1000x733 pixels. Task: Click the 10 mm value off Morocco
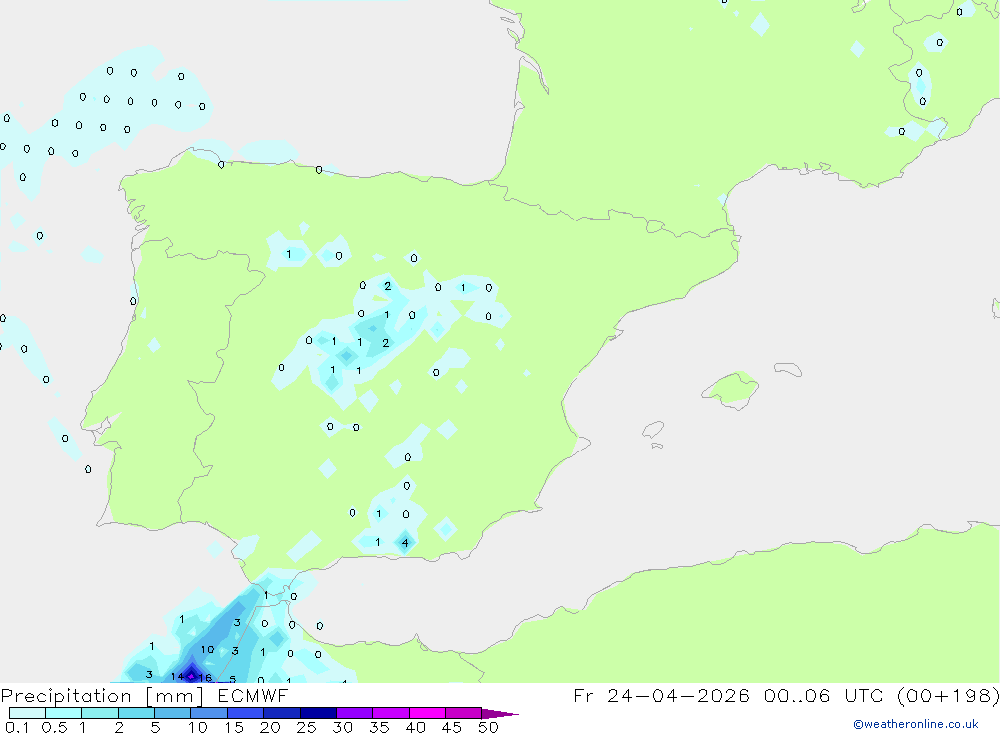(207, 649)
